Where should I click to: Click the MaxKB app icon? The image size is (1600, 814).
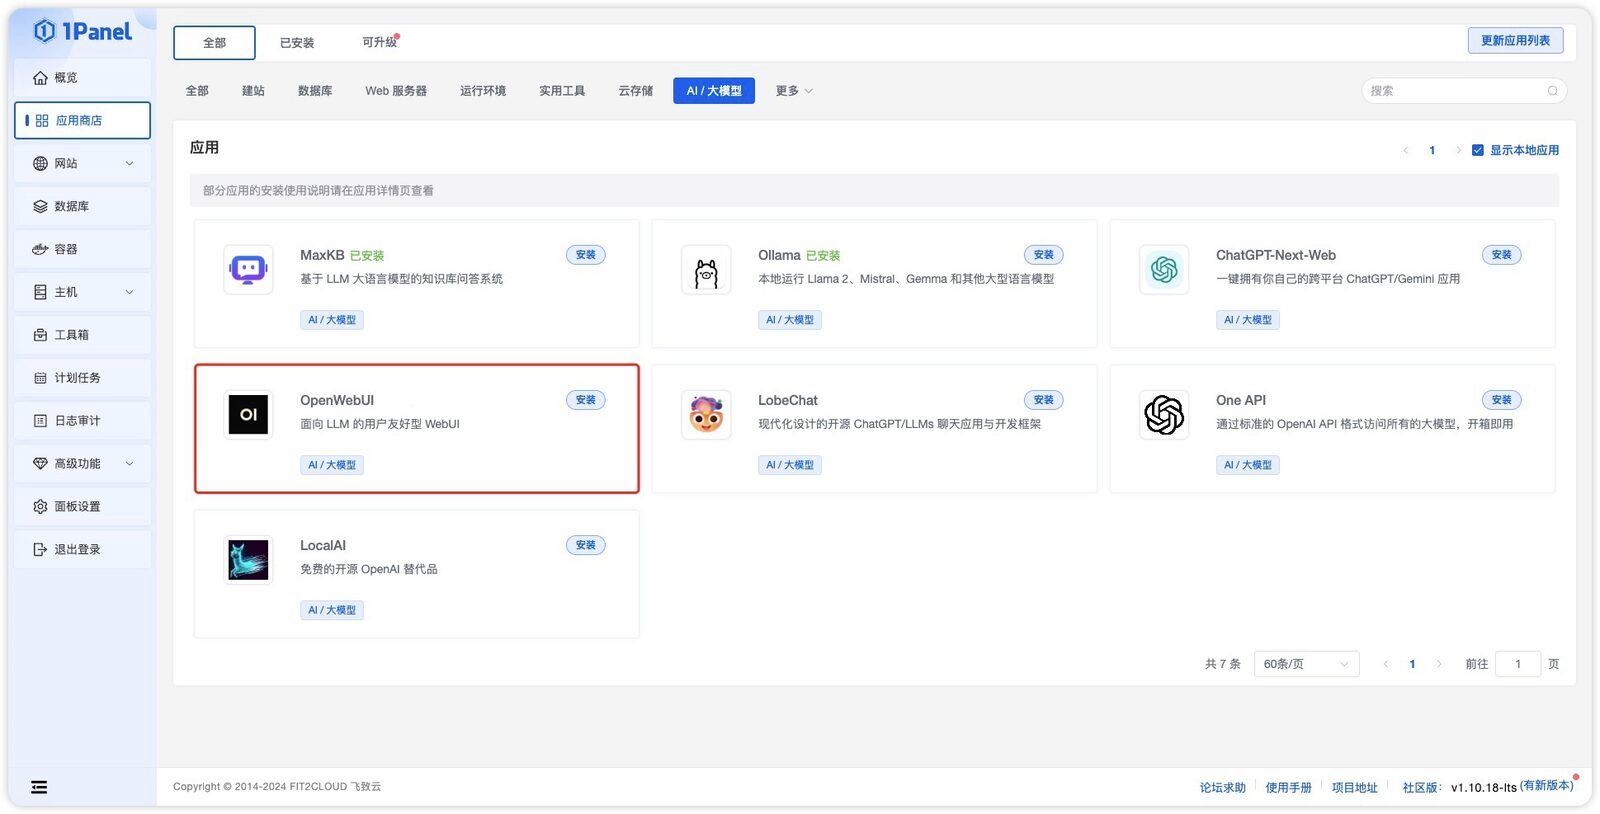248,270
